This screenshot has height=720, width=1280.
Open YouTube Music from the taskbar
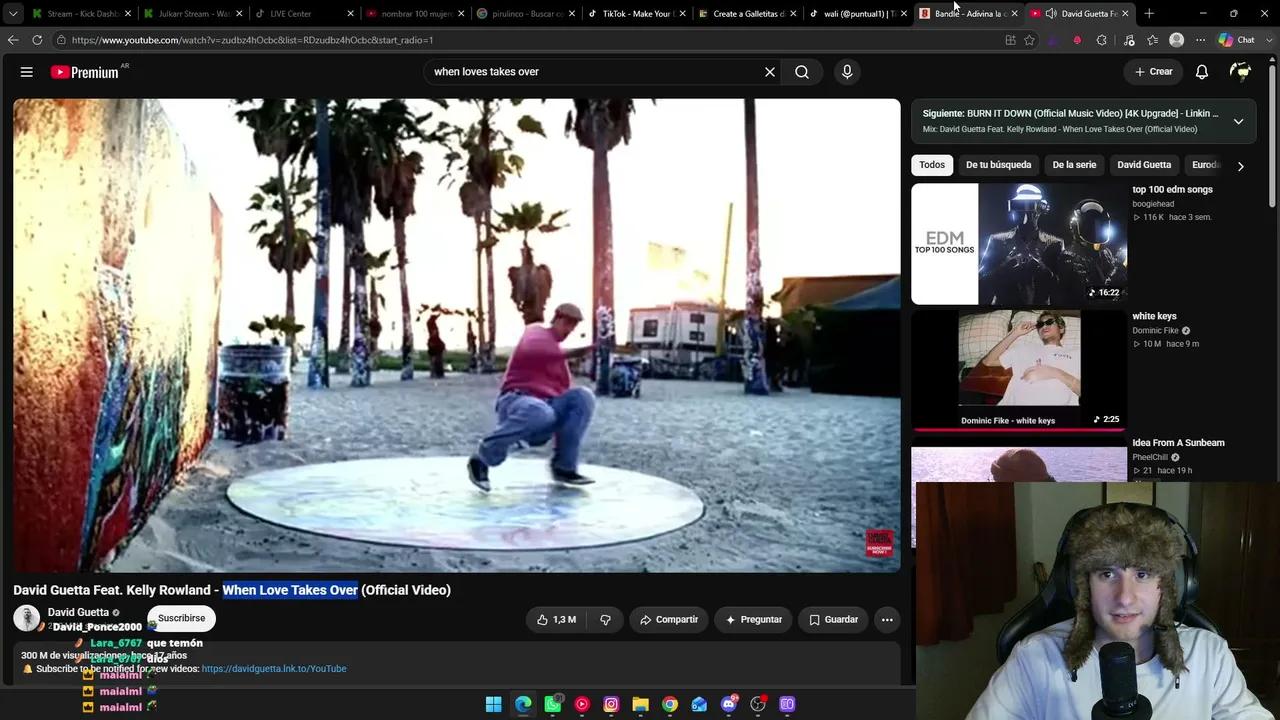point(582,704)
